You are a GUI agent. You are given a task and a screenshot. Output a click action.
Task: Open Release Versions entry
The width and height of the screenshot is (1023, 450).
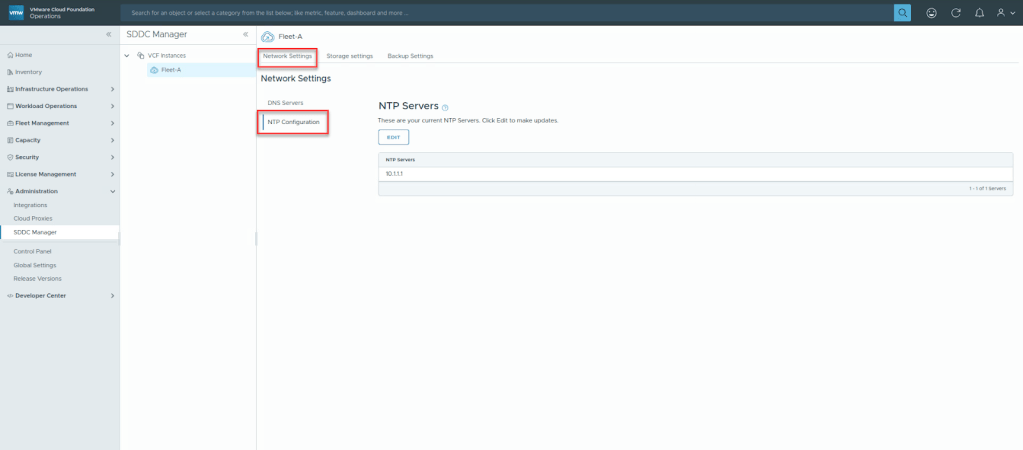tap(38, 278)
